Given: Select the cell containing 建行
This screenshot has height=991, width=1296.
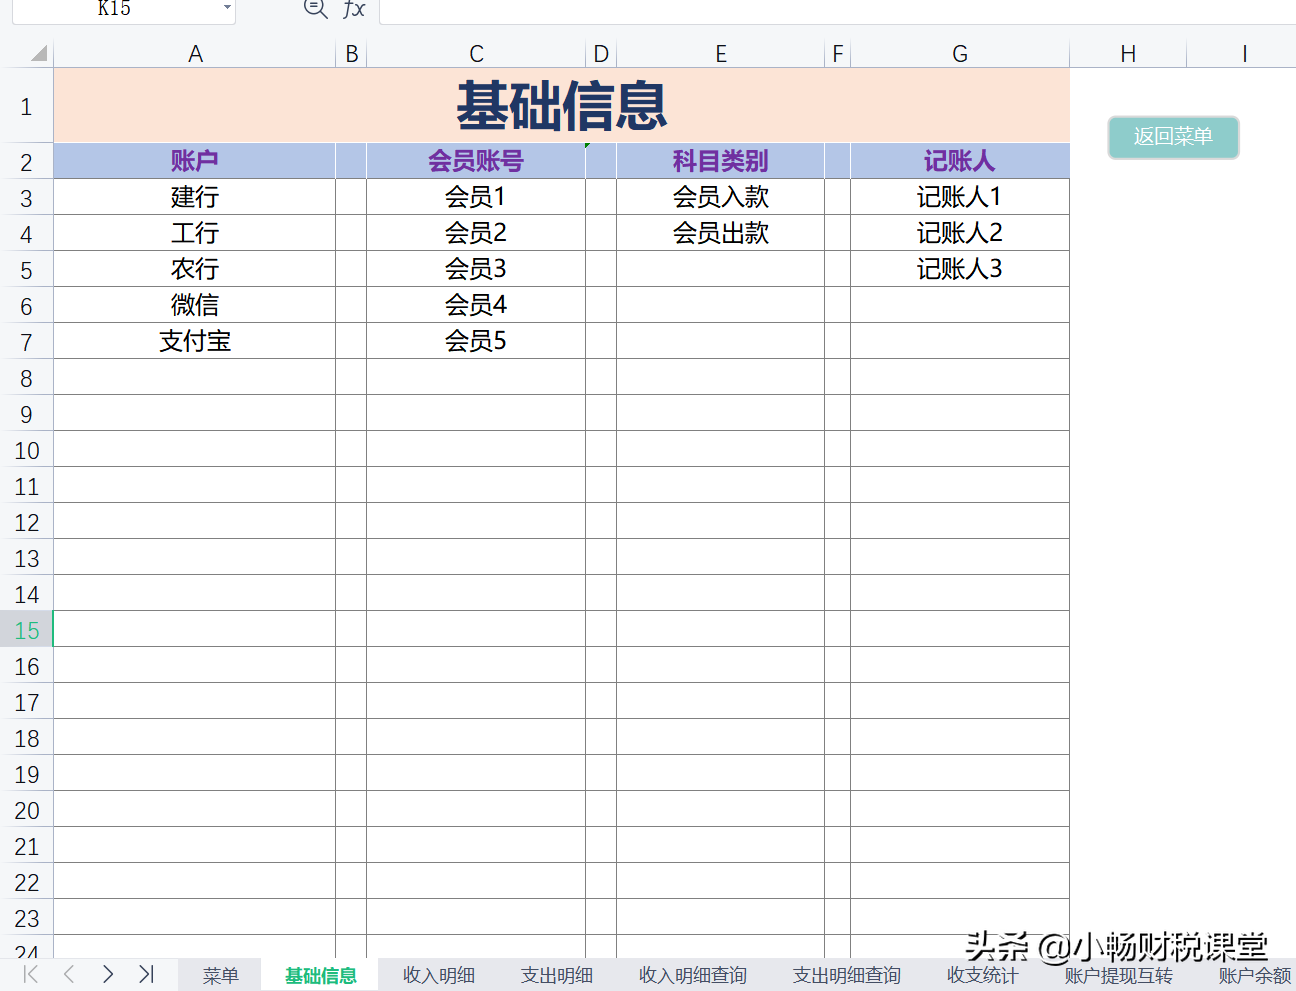Looking at the screenshot, I should pyautogui.click(x=195, y=196).
